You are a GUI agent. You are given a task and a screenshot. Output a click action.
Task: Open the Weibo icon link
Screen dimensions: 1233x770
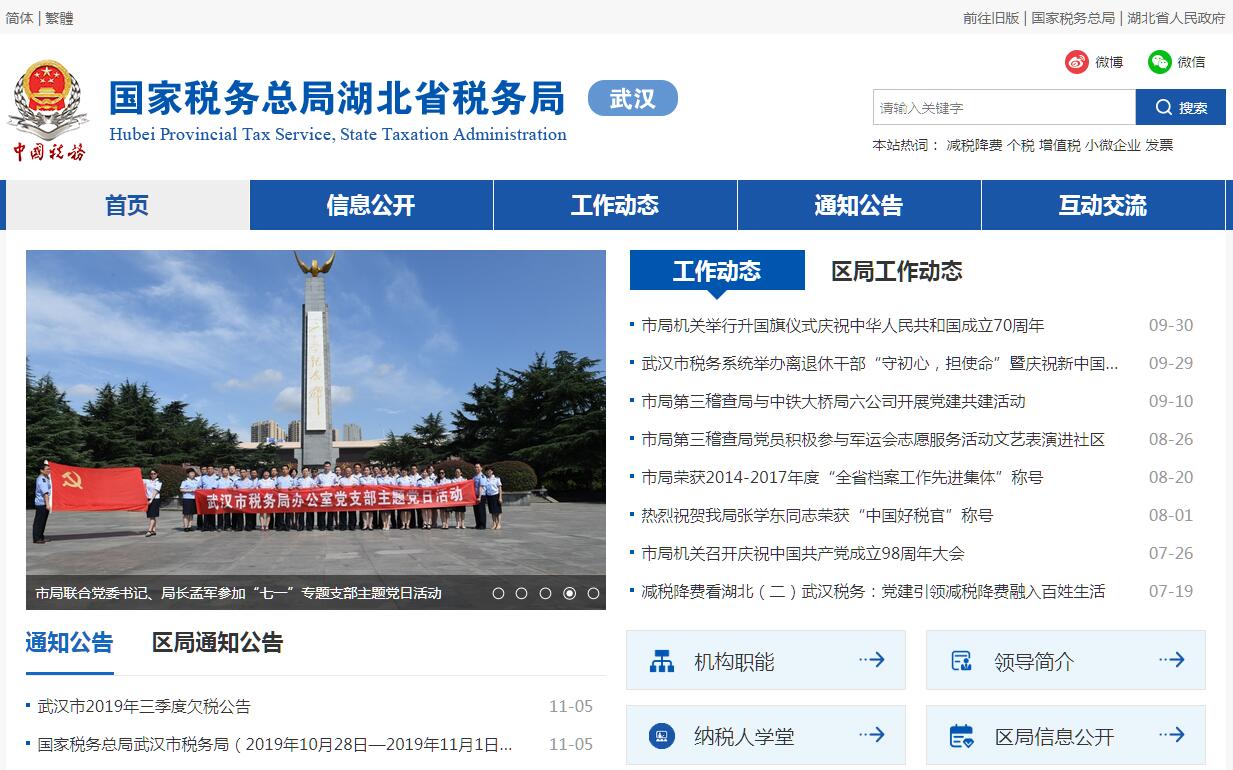(x=1076, y=62)
